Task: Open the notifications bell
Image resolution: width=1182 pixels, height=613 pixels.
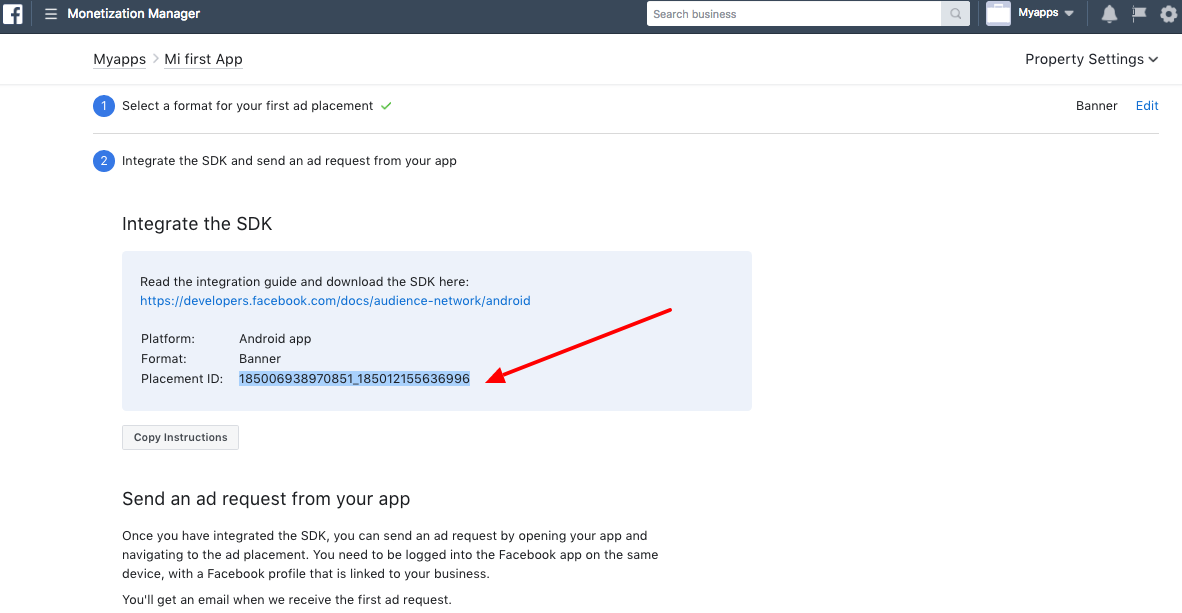Action: coord(1109,14)
